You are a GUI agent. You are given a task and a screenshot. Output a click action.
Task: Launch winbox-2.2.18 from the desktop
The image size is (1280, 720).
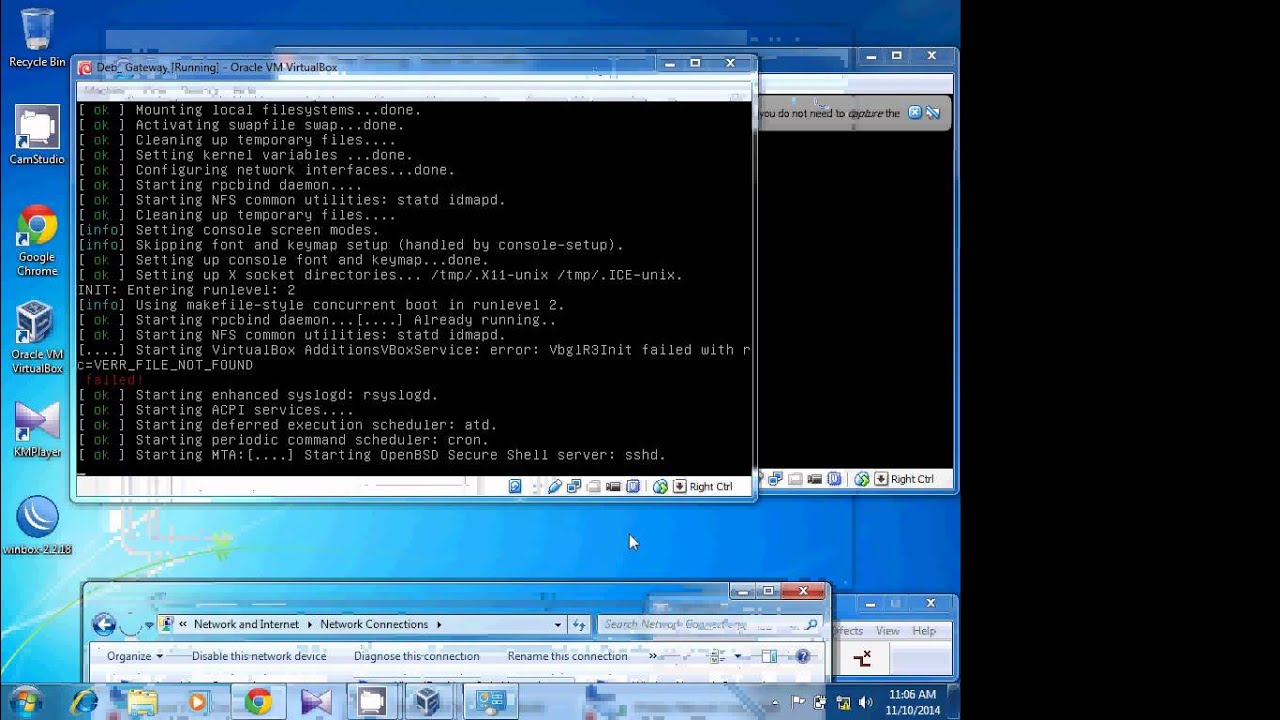pyautogui.click(x=37, y=526)
